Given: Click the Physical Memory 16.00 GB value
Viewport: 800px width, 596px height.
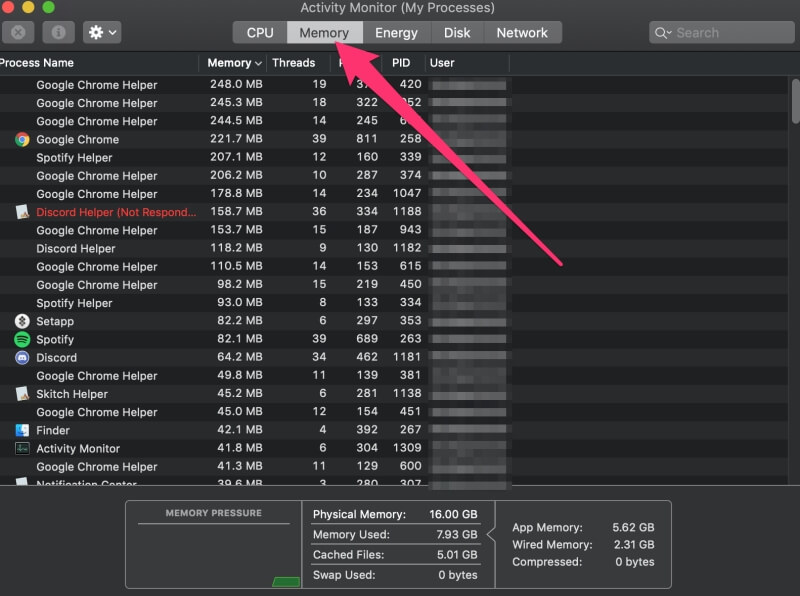Looking at the screenshot, I should [453, 514].
